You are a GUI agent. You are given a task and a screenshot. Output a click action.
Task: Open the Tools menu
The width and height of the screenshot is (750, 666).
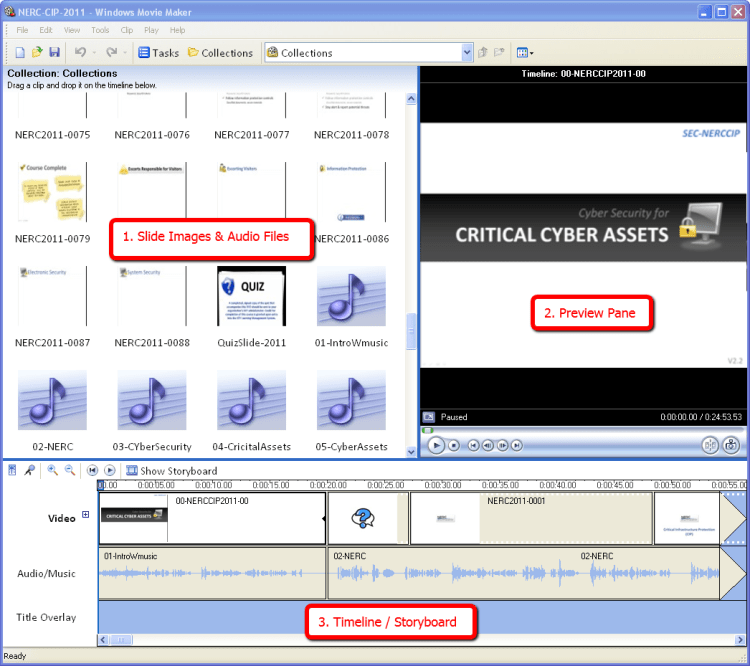pyautogui.click(x=100, y=30)
